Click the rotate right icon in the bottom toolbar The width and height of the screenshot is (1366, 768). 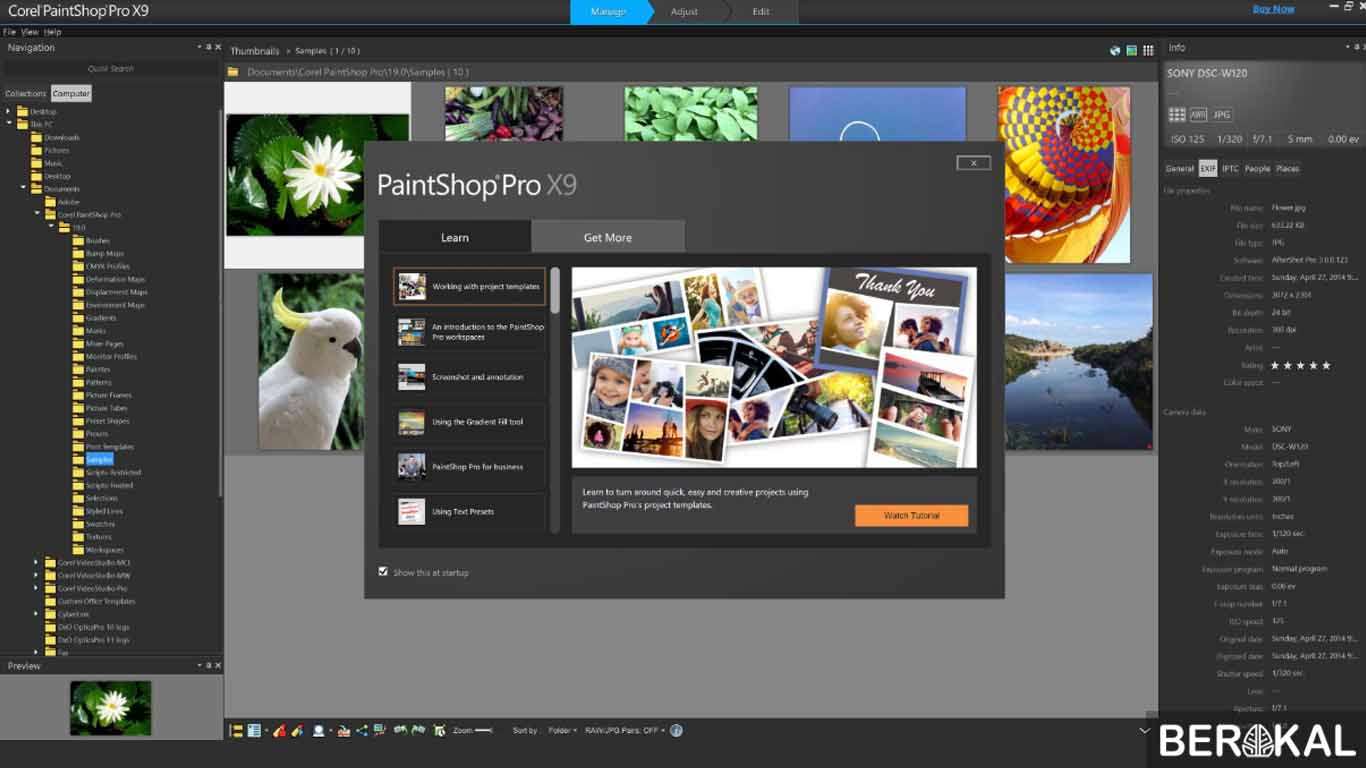click(418, 731)
